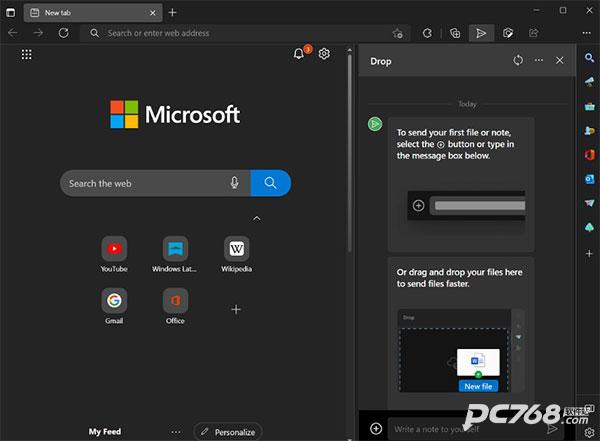The width and height of the screenshot is (600, 441).
Task: Open sidebar Games icon
Action: [x=589, y=131]
